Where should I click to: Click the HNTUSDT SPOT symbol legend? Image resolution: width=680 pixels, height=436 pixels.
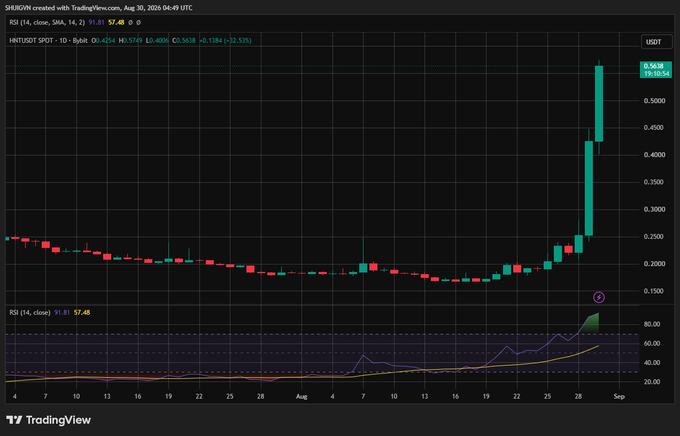(x=48, y=40)
